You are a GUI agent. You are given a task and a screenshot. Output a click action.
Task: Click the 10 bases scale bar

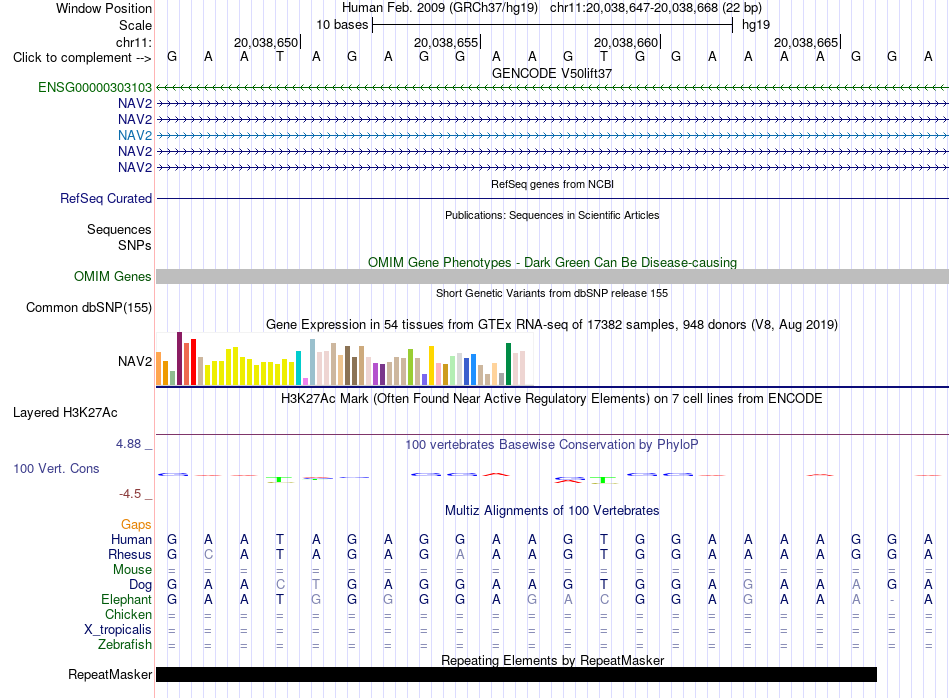[553, 25]
